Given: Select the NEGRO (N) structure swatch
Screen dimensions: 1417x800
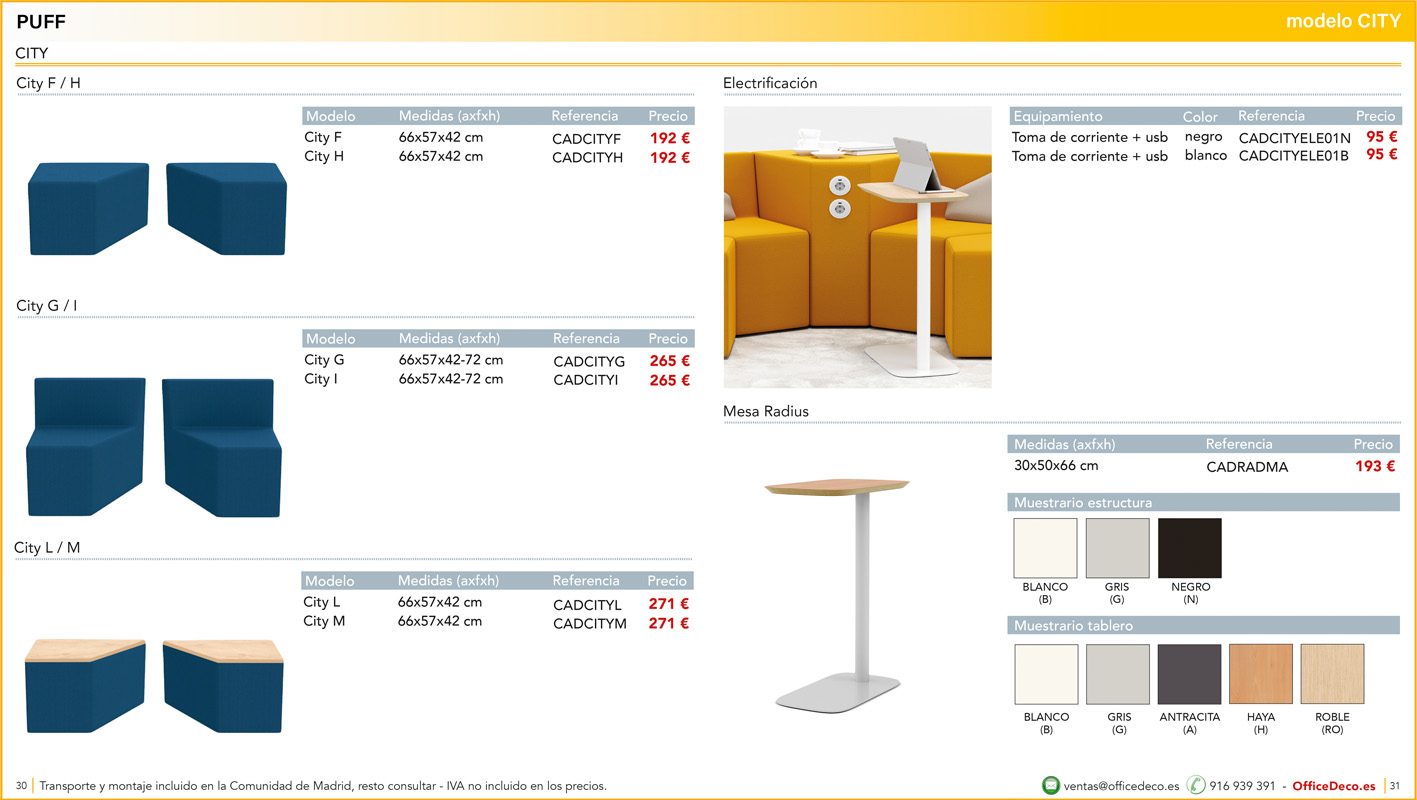Looking at the screenshot, I should point(1190,548).
